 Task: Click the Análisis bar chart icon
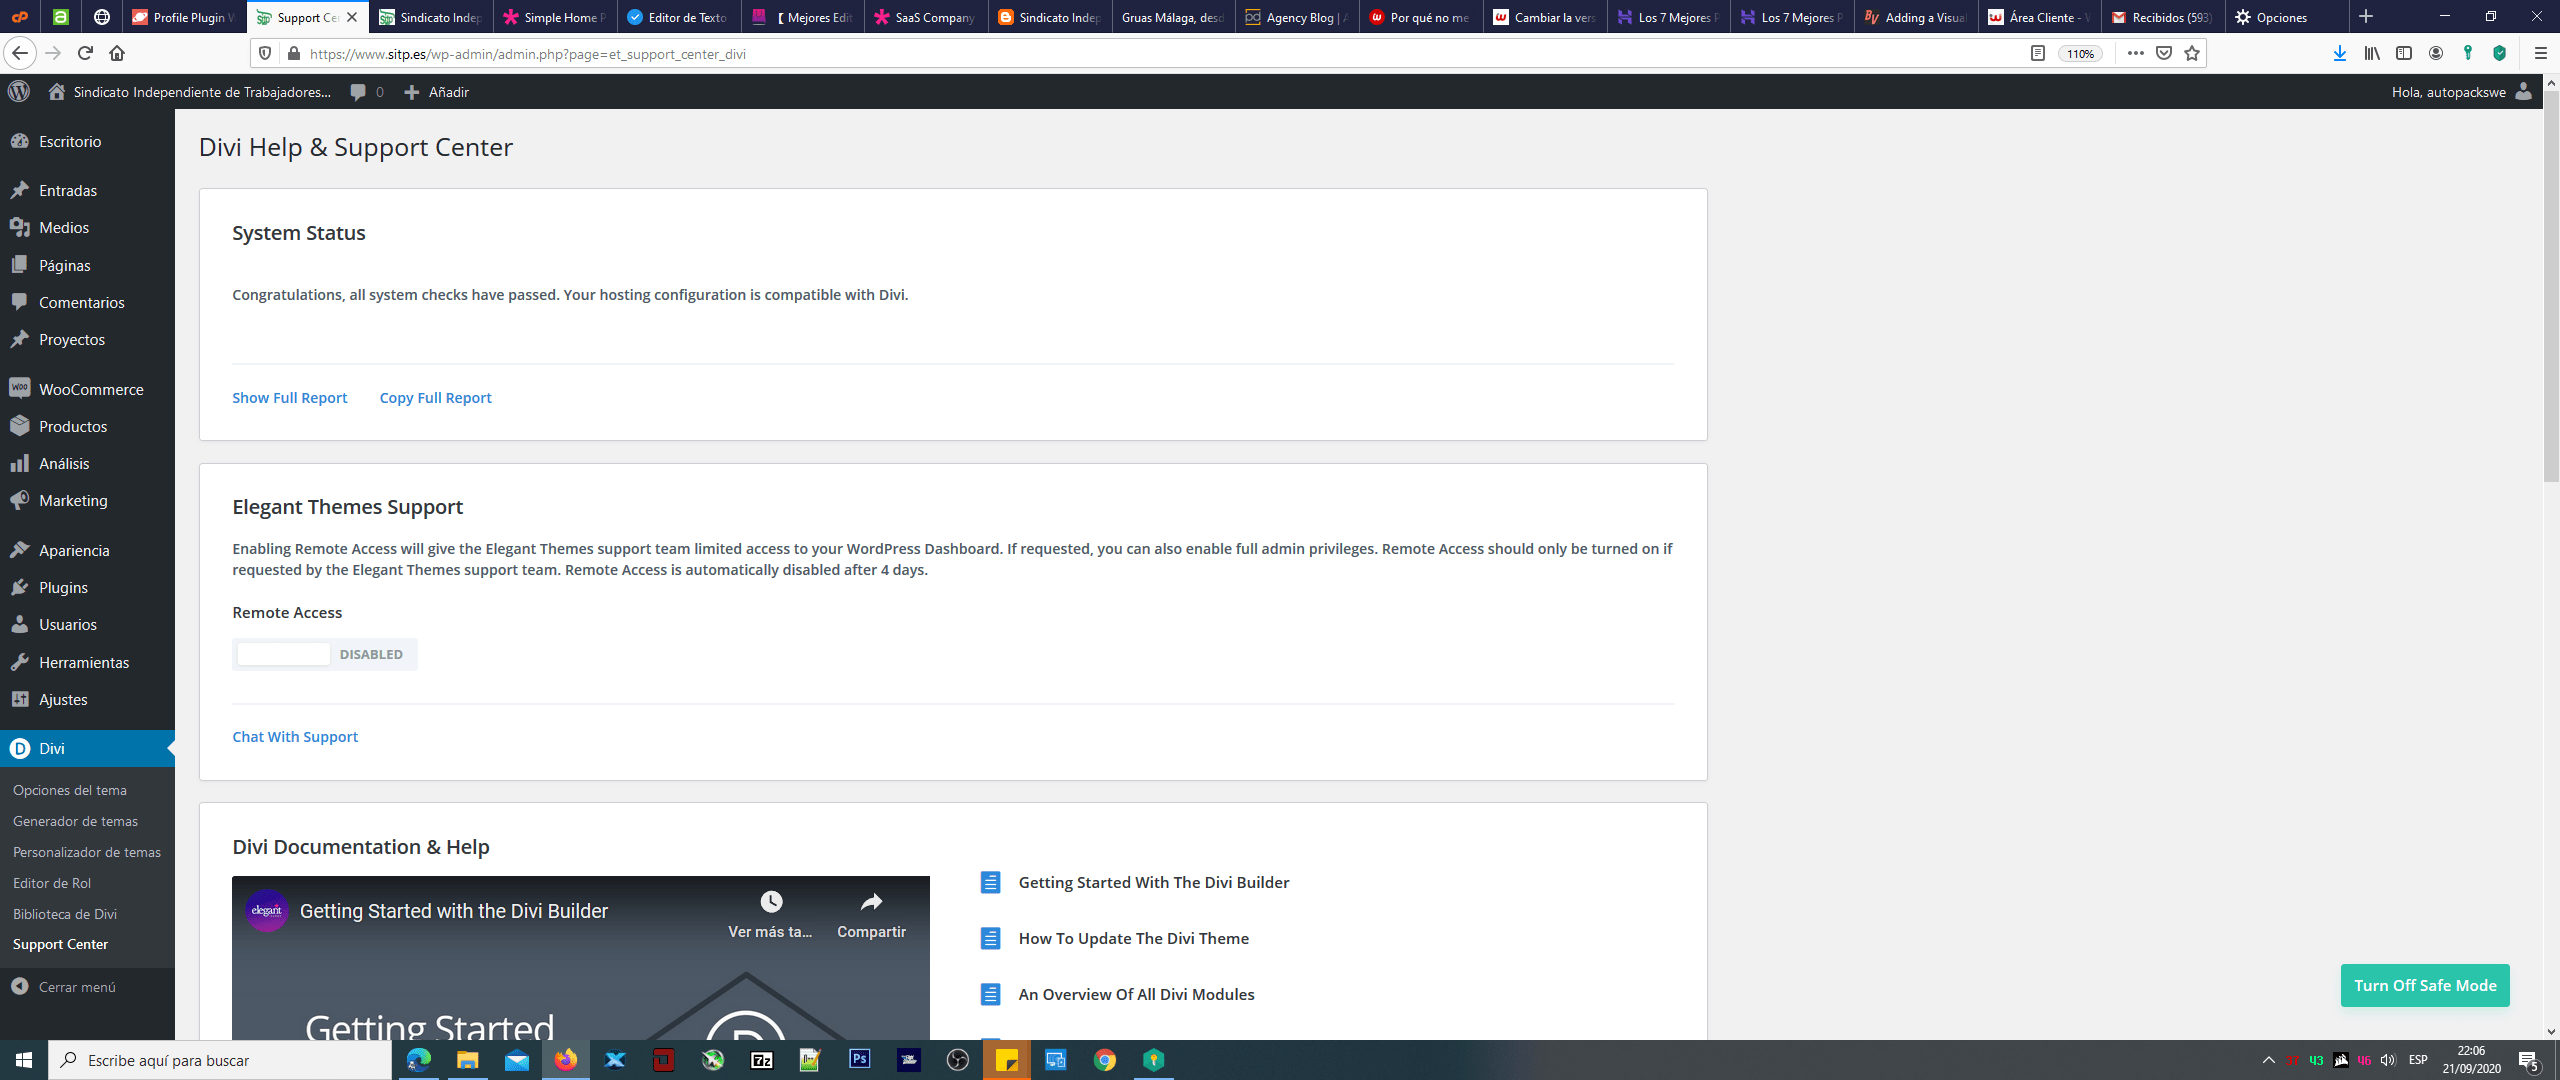tap(20, 463)
